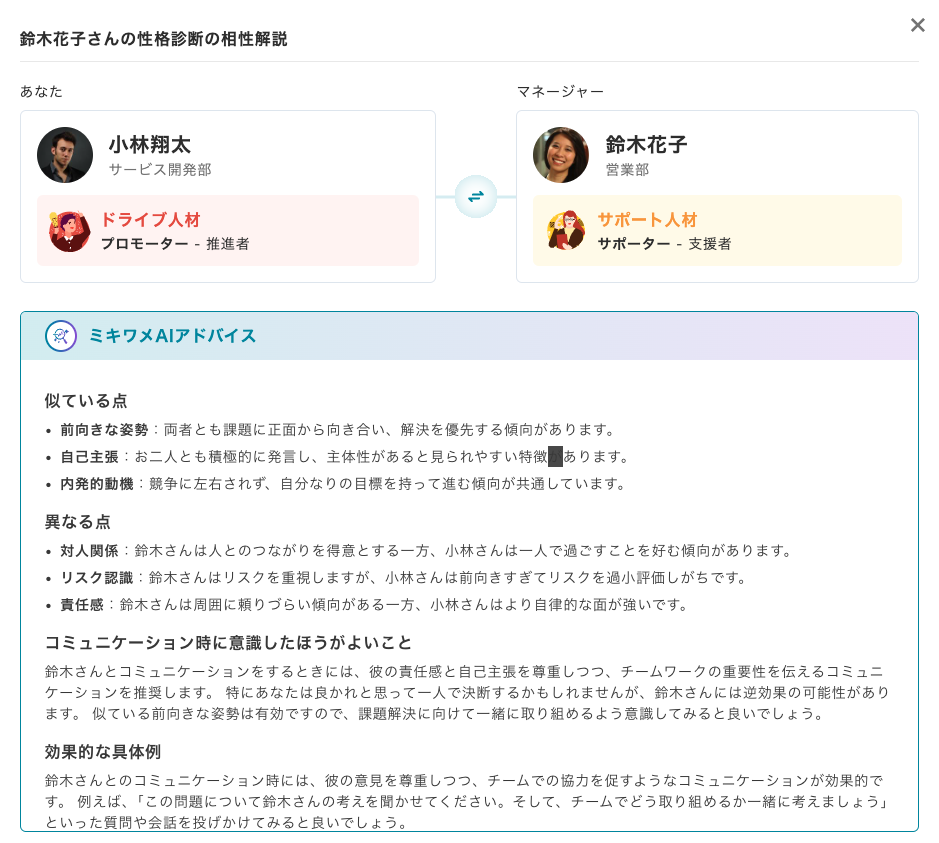Click the リスク認識 bullet label
This screenshot has width=939, height=843.
[x=96, y=578]
